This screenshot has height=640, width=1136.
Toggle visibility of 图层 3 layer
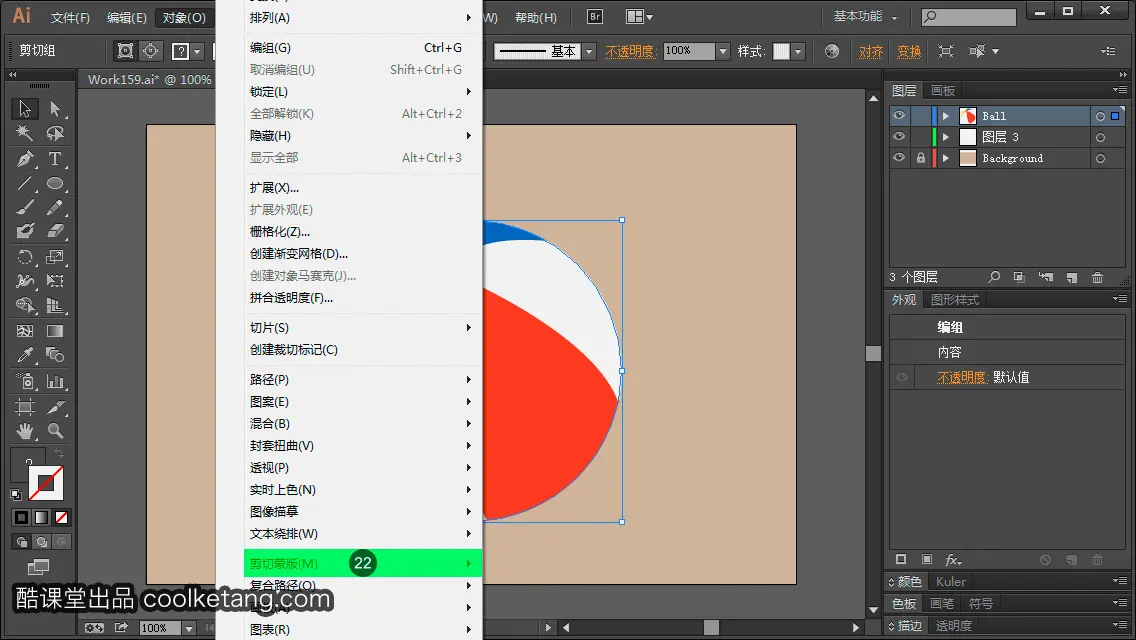click(x=899, y=136)
